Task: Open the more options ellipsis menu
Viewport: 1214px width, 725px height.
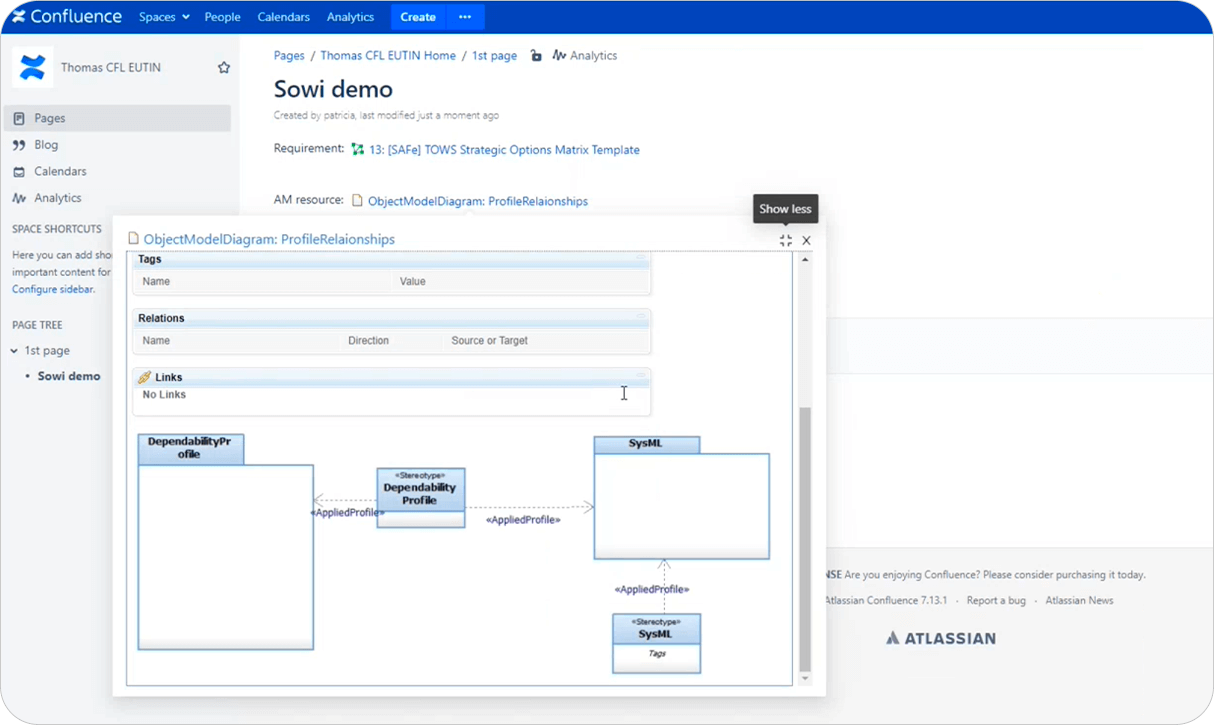Action: click(465, 17)
